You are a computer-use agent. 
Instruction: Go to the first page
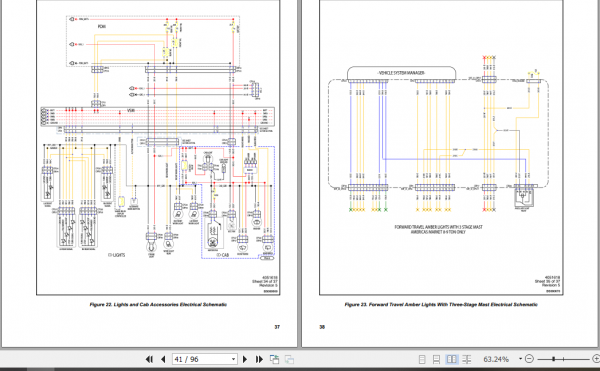[x=149, y=359]
